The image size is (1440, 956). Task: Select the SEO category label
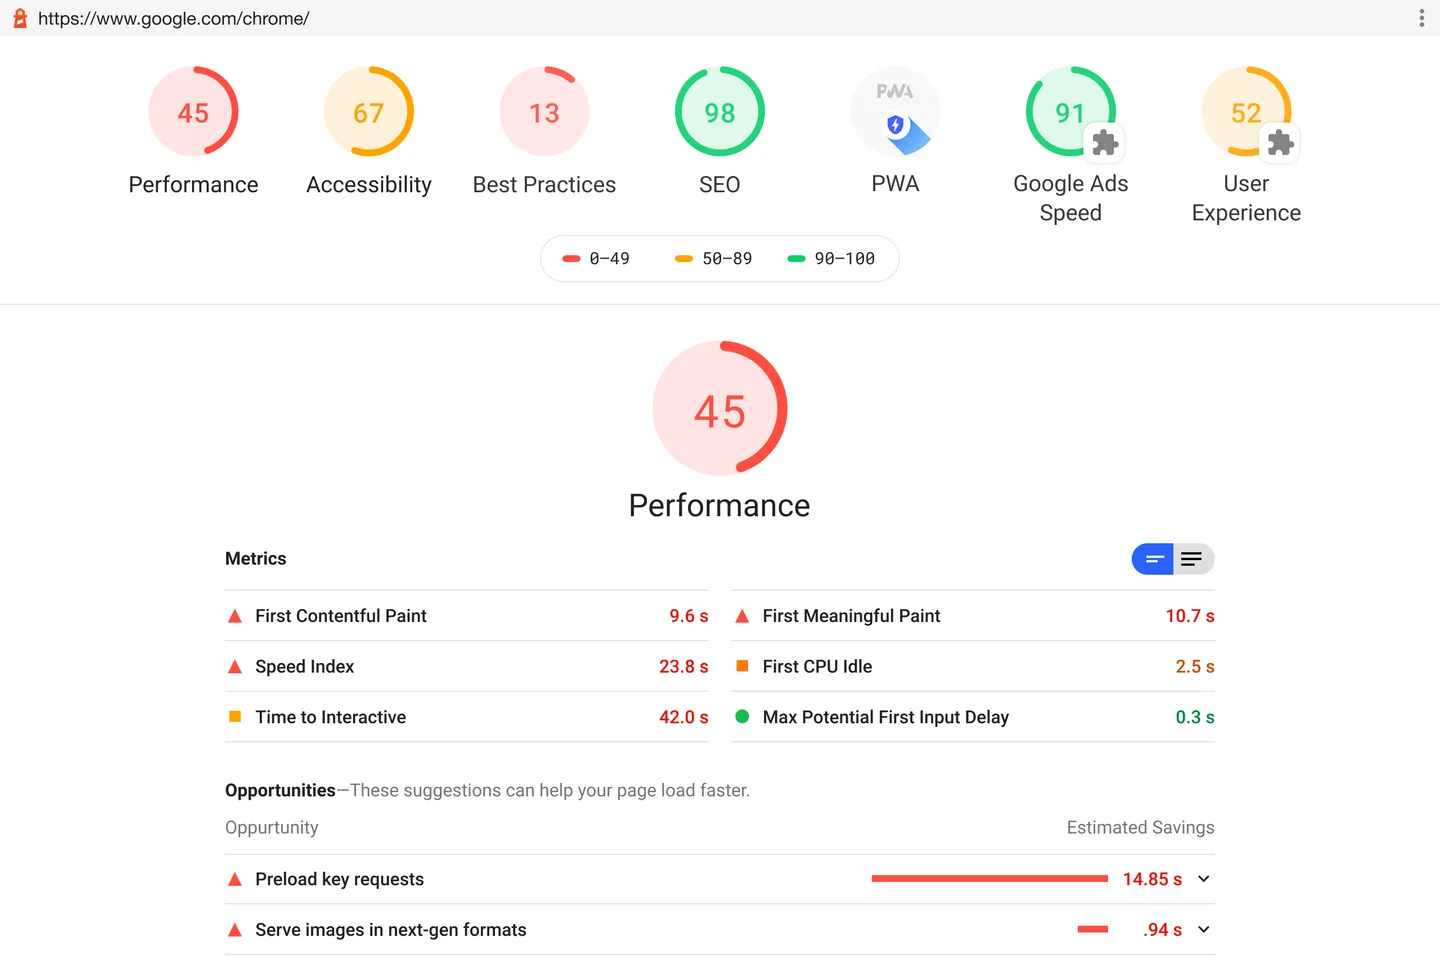[720, 185]
